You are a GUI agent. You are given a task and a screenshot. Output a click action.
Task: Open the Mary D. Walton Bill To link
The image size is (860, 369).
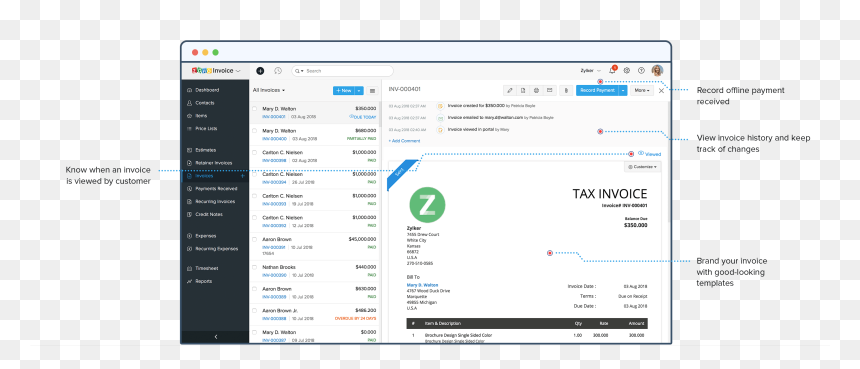(x=422, y=285)
